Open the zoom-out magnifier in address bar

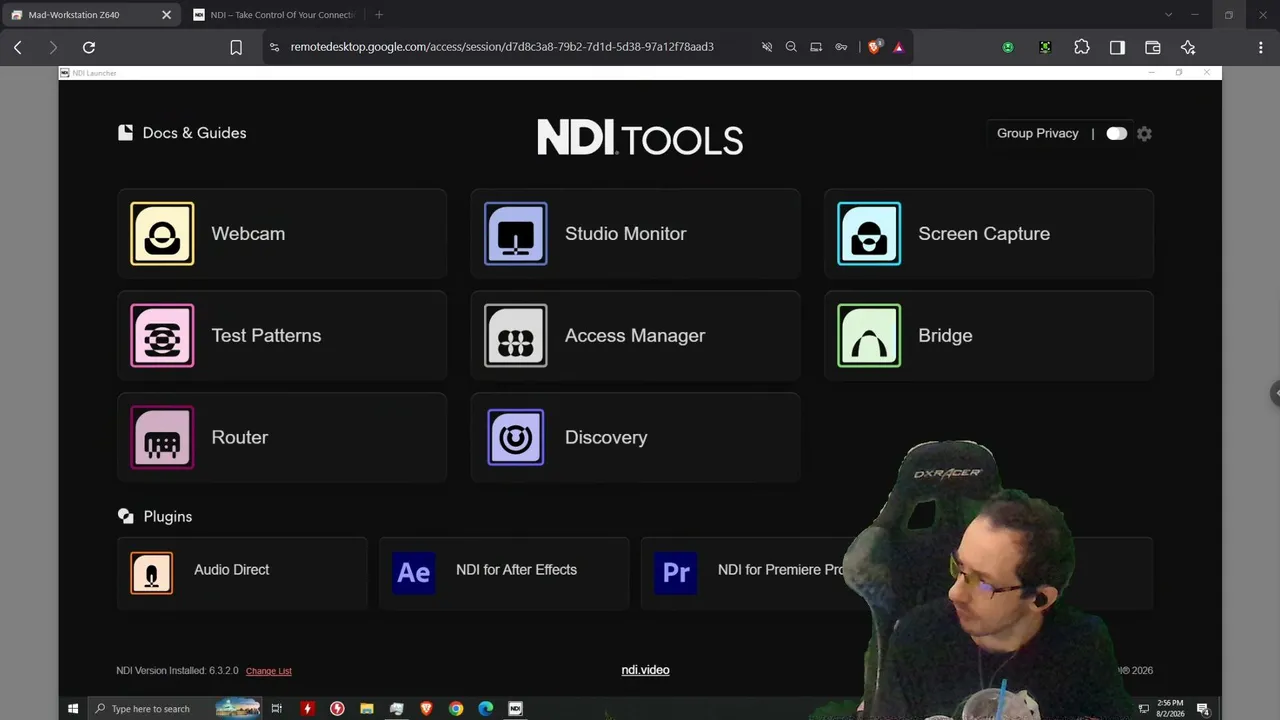tap(791, 47)
